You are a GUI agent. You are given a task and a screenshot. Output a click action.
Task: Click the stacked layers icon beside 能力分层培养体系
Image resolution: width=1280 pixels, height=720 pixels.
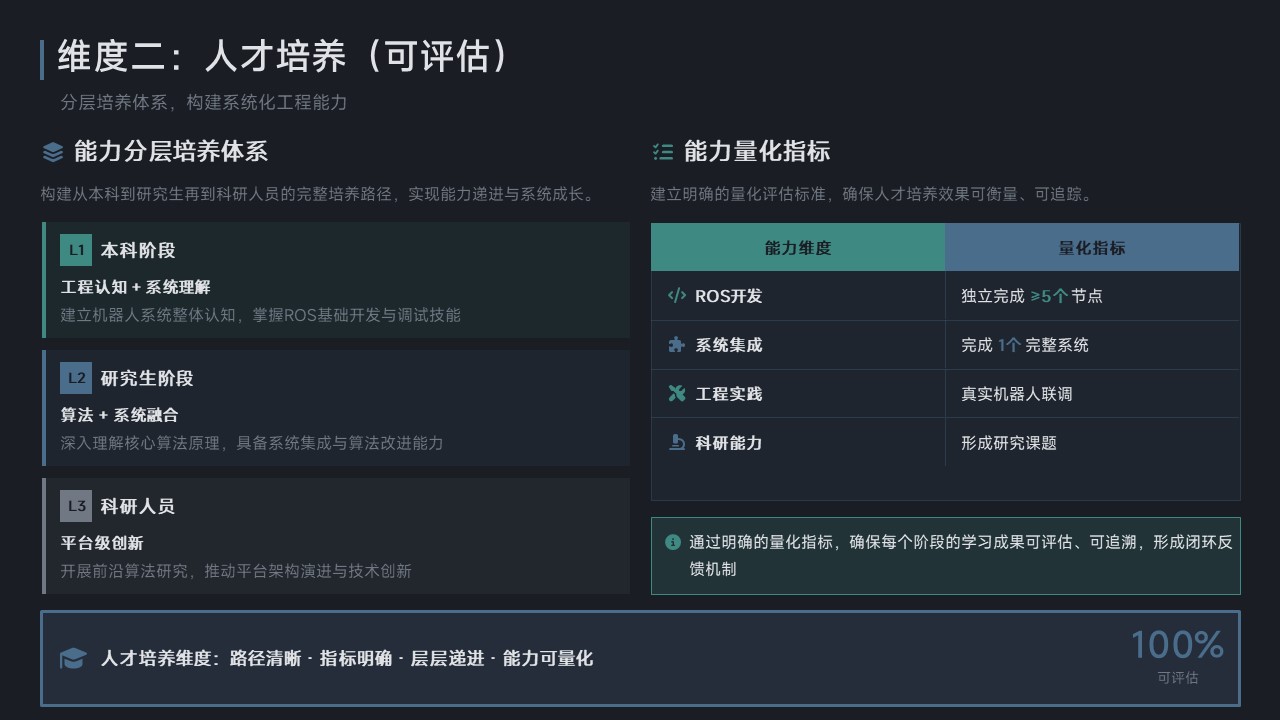pos(53,152)
